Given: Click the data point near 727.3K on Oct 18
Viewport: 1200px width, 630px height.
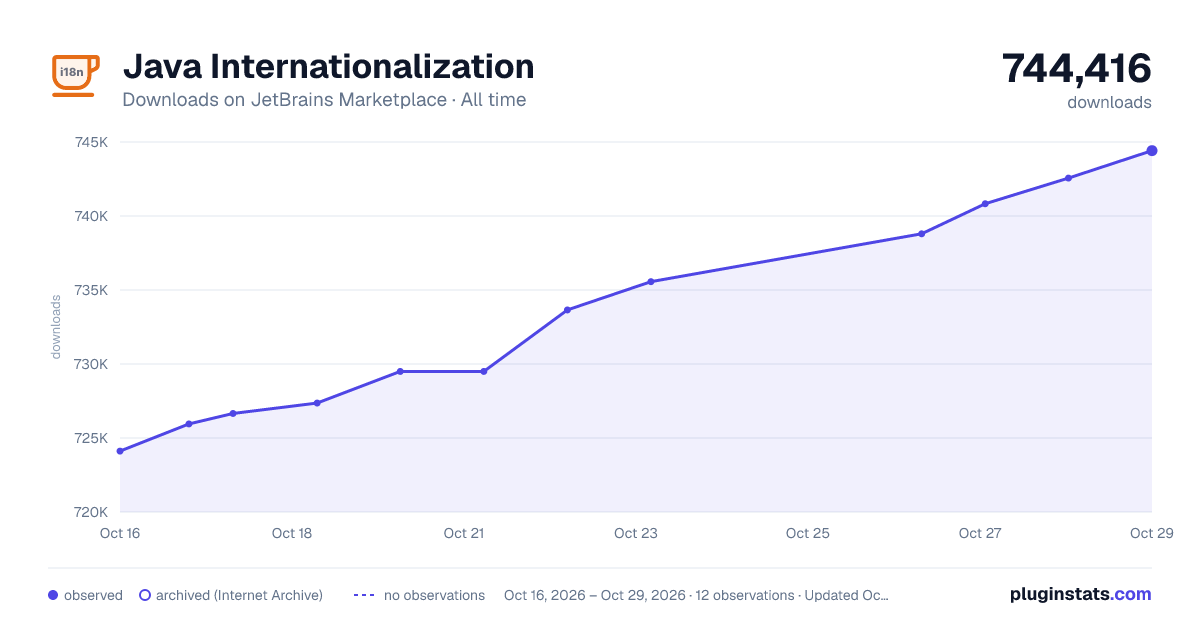Looking at the screenshot, I should (317, 403).
